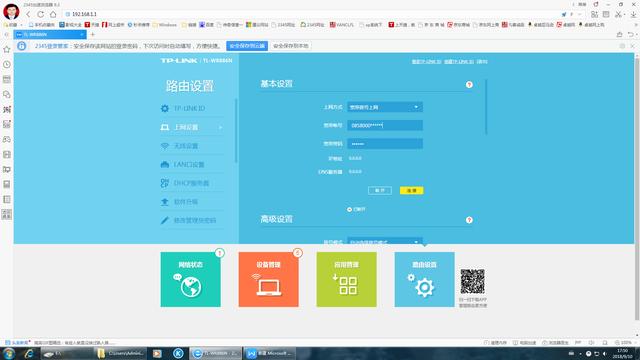
Task: Open the help icon beside 基本设置
Action: [469, 84]
